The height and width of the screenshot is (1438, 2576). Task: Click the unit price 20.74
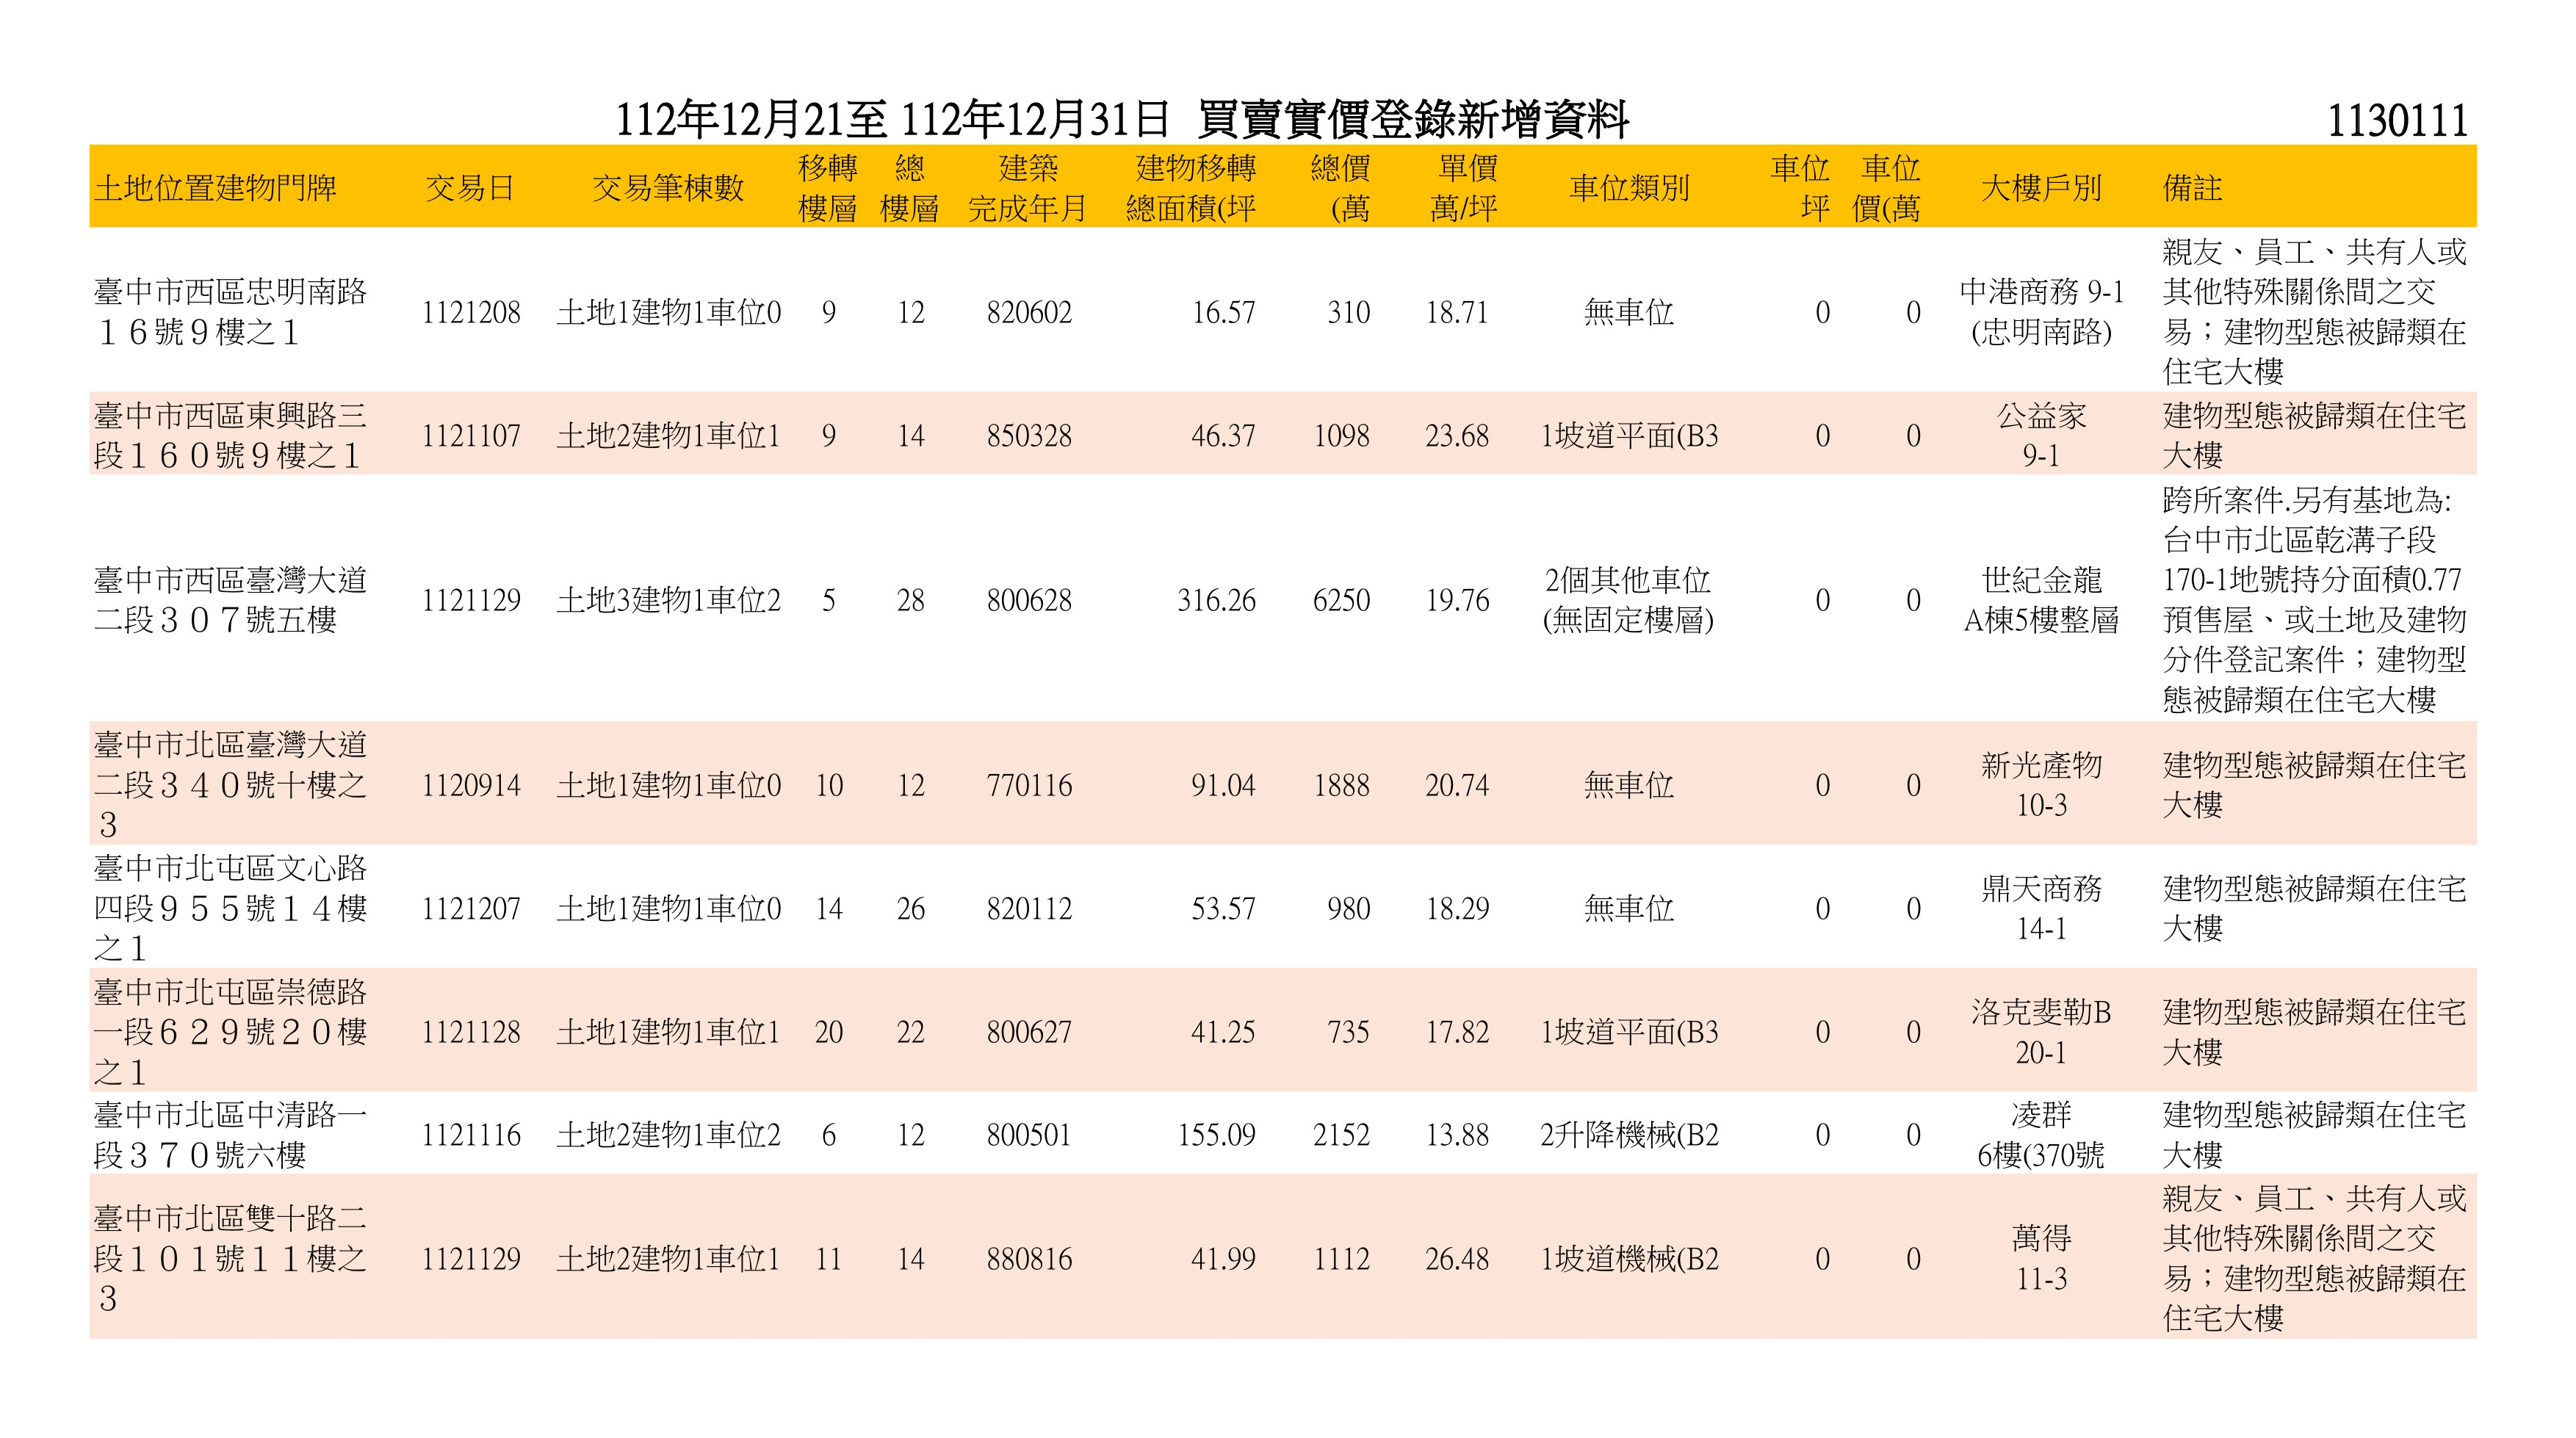click(x=1457, y=786)
